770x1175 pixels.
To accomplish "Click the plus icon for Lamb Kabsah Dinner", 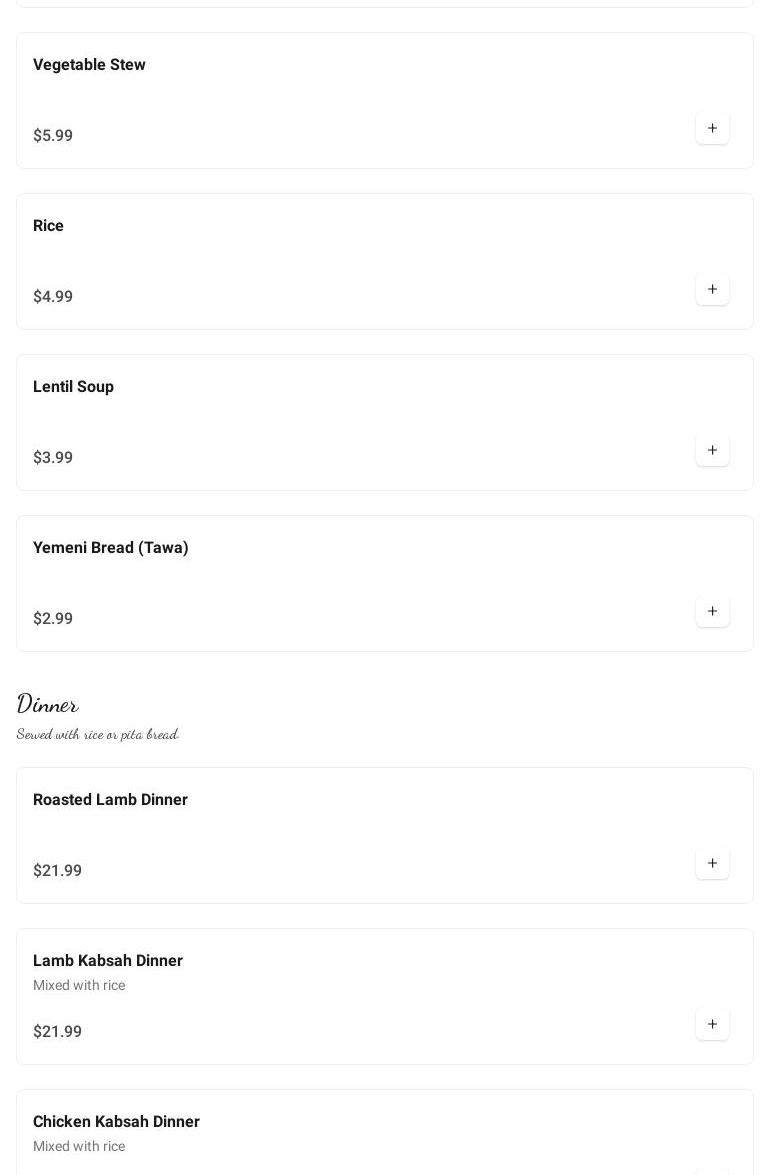I will point(712,1024).
